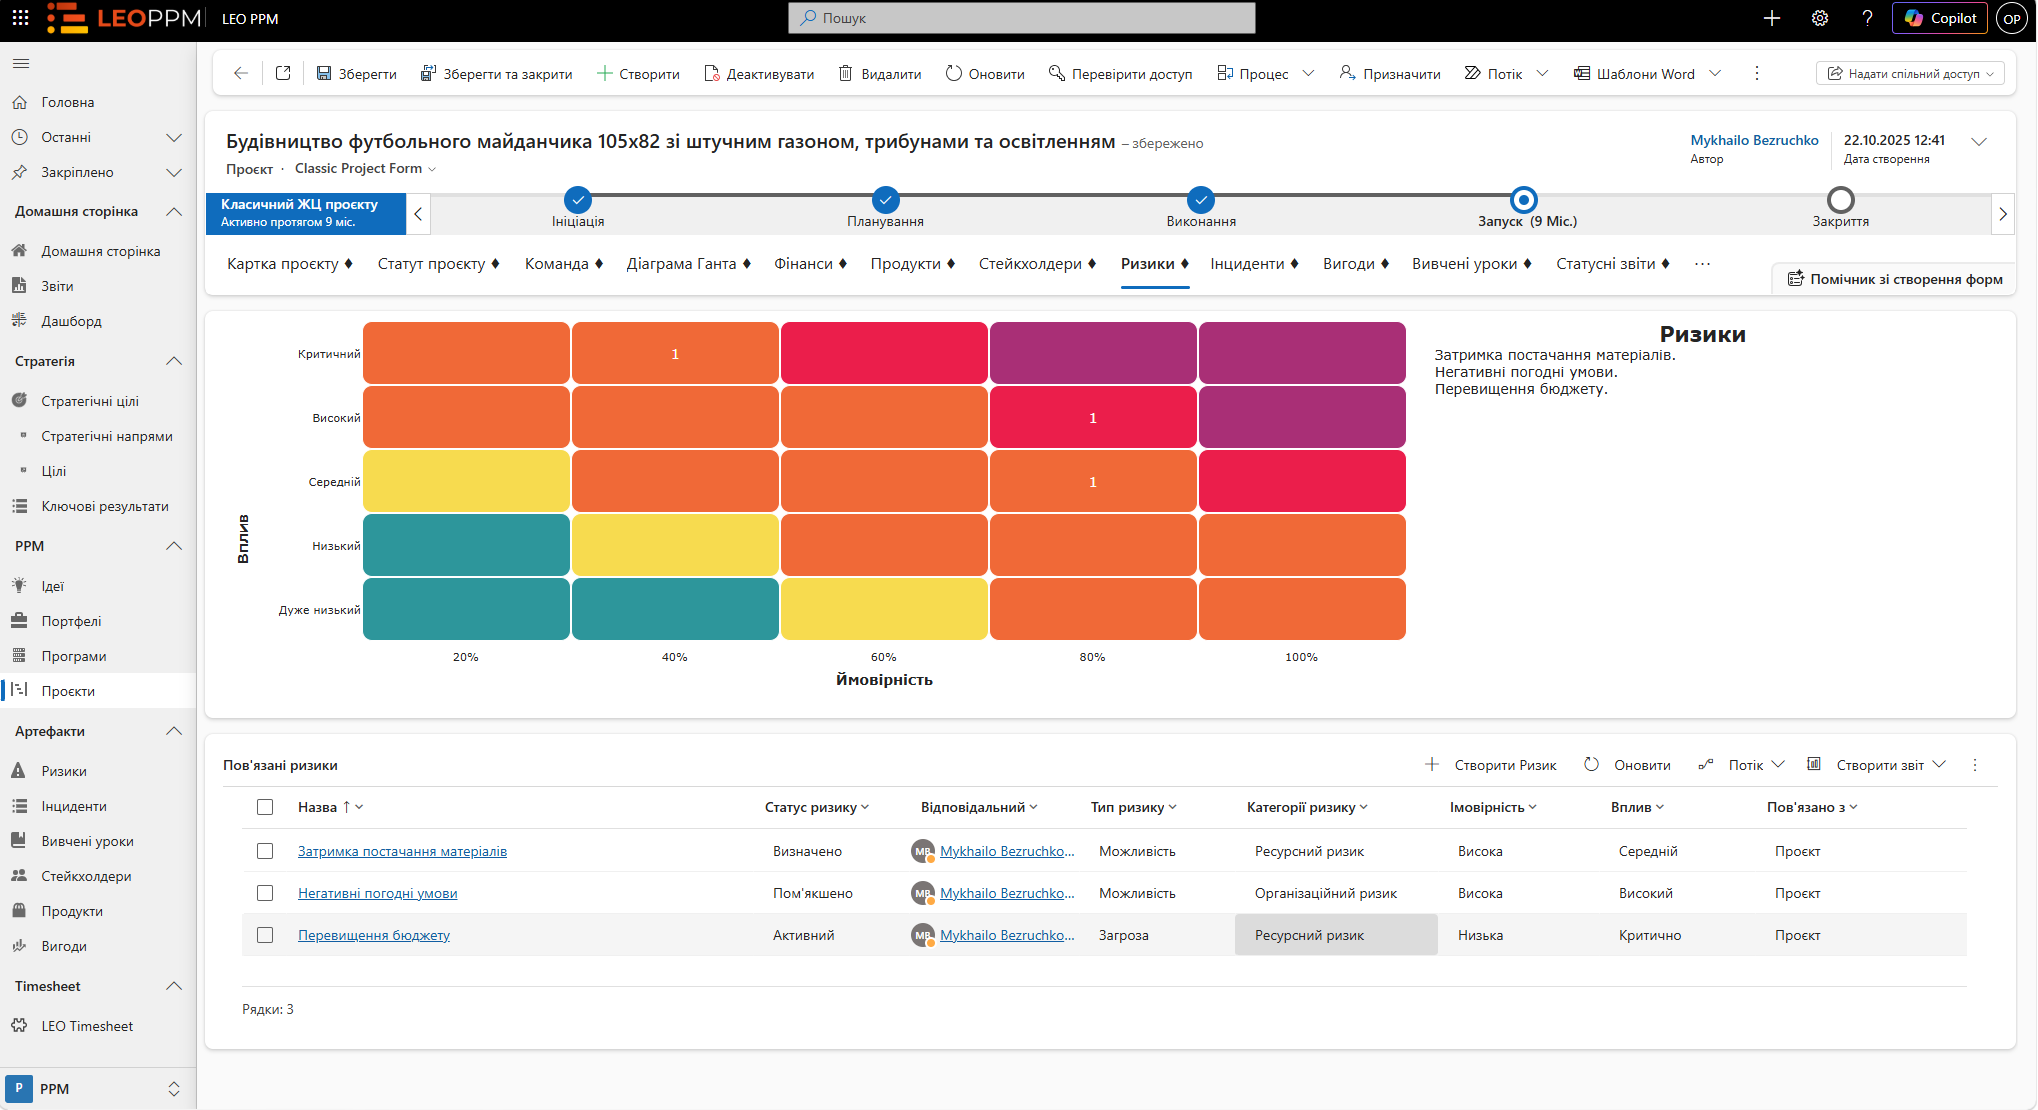Screen dimensions: 2038x1110
Task: Click the Save icon labeled Зберегти
Action: (324, 73)
